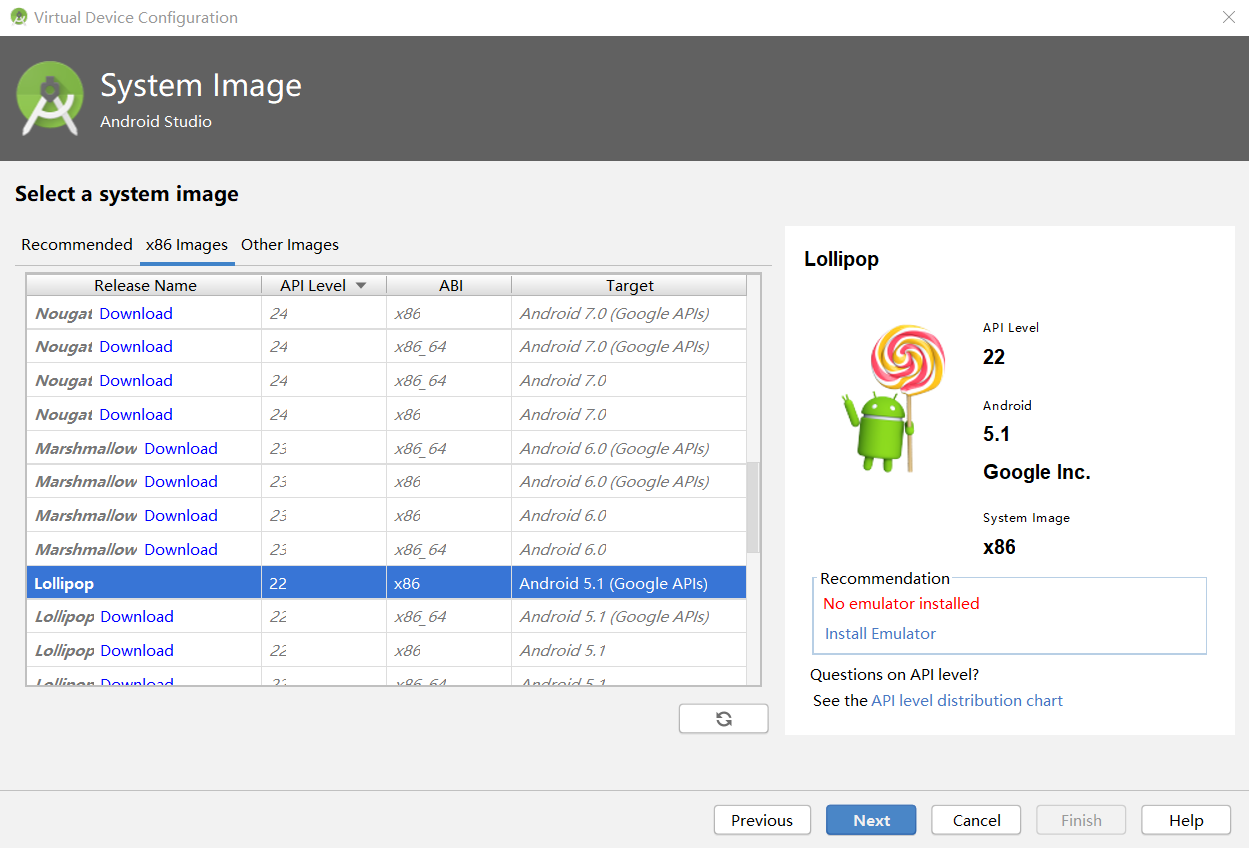Viewport: 1249px width, 848px height.
Task: Click API level 22 in the selected Lollipop row
Action: (x=324, y=583)
